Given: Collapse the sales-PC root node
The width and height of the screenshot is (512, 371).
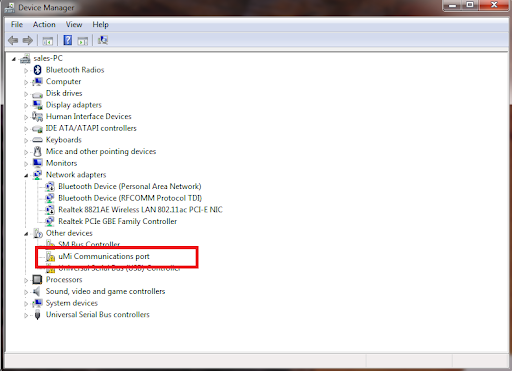Looking at the screenshot, I should click(14, 59).
